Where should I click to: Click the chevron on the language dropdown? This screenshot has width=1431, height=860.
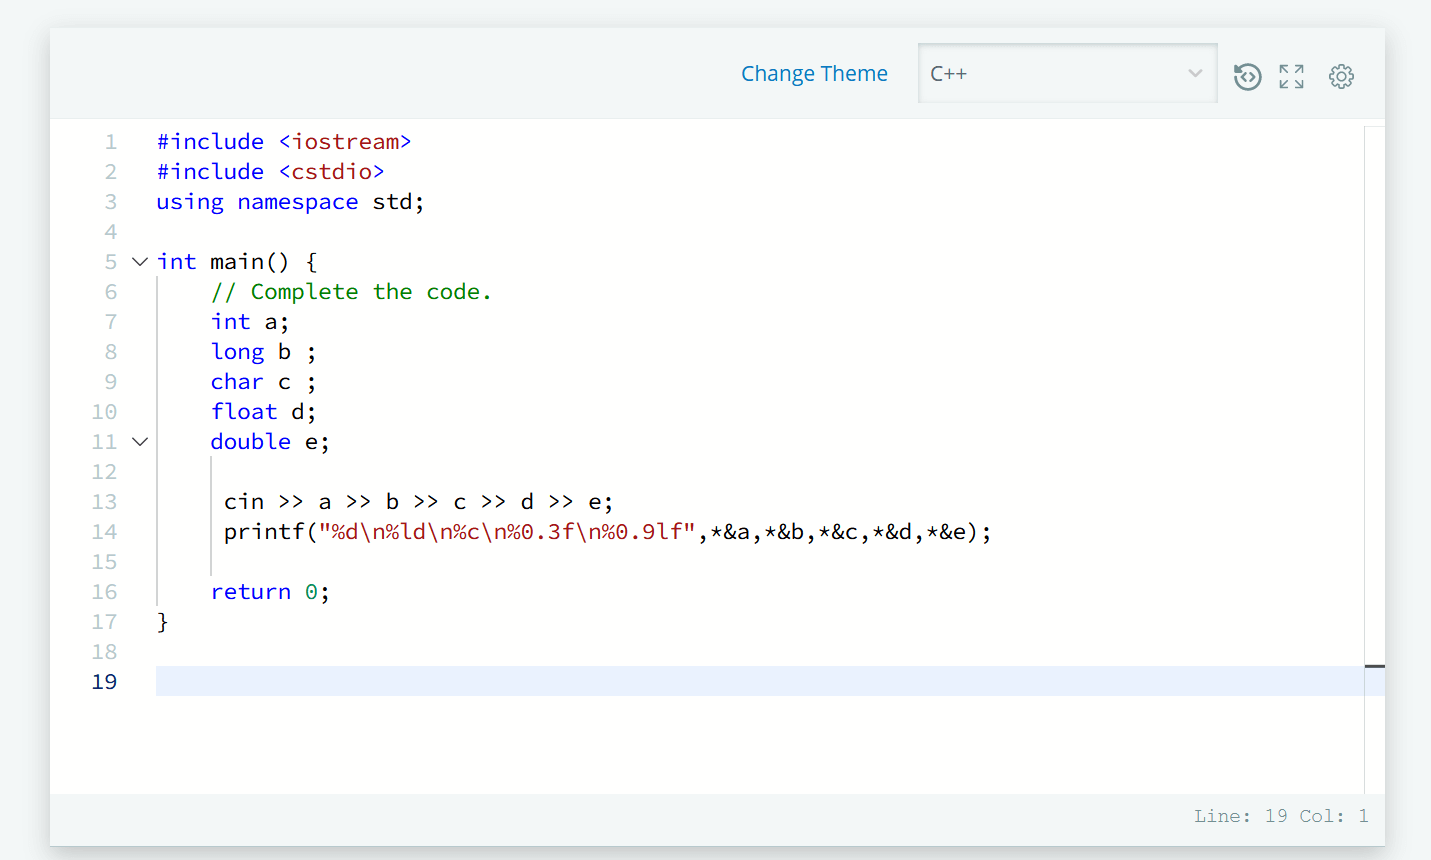(x=1195, y=73)
